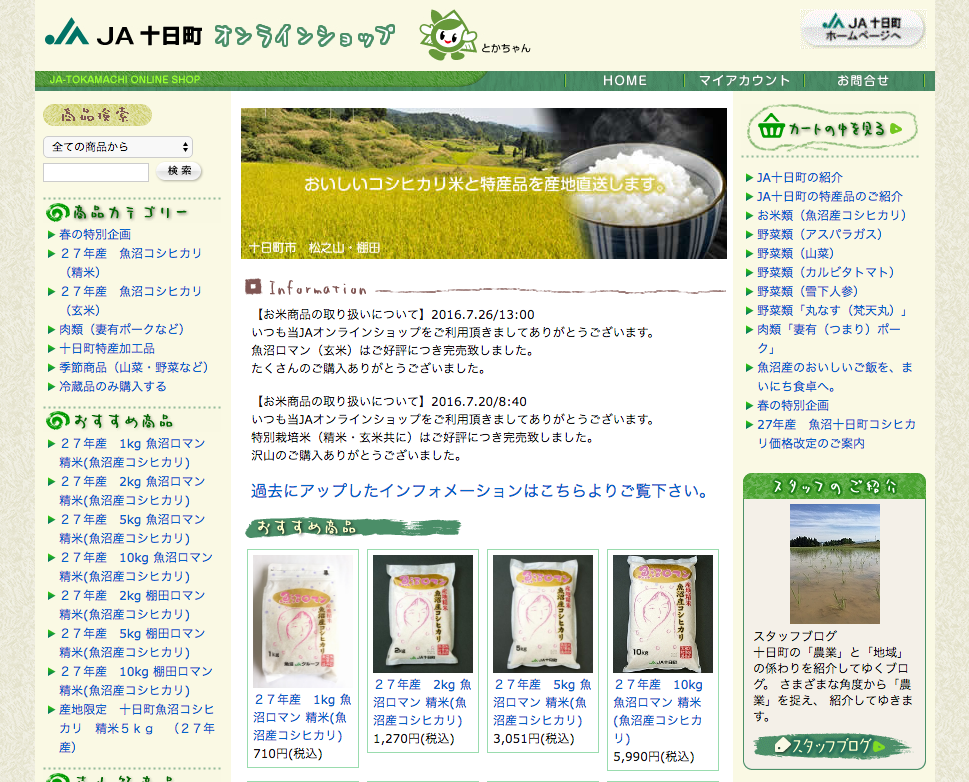Open 野菜類「丸なす（梵天丸）」 link

coord(834,310)
